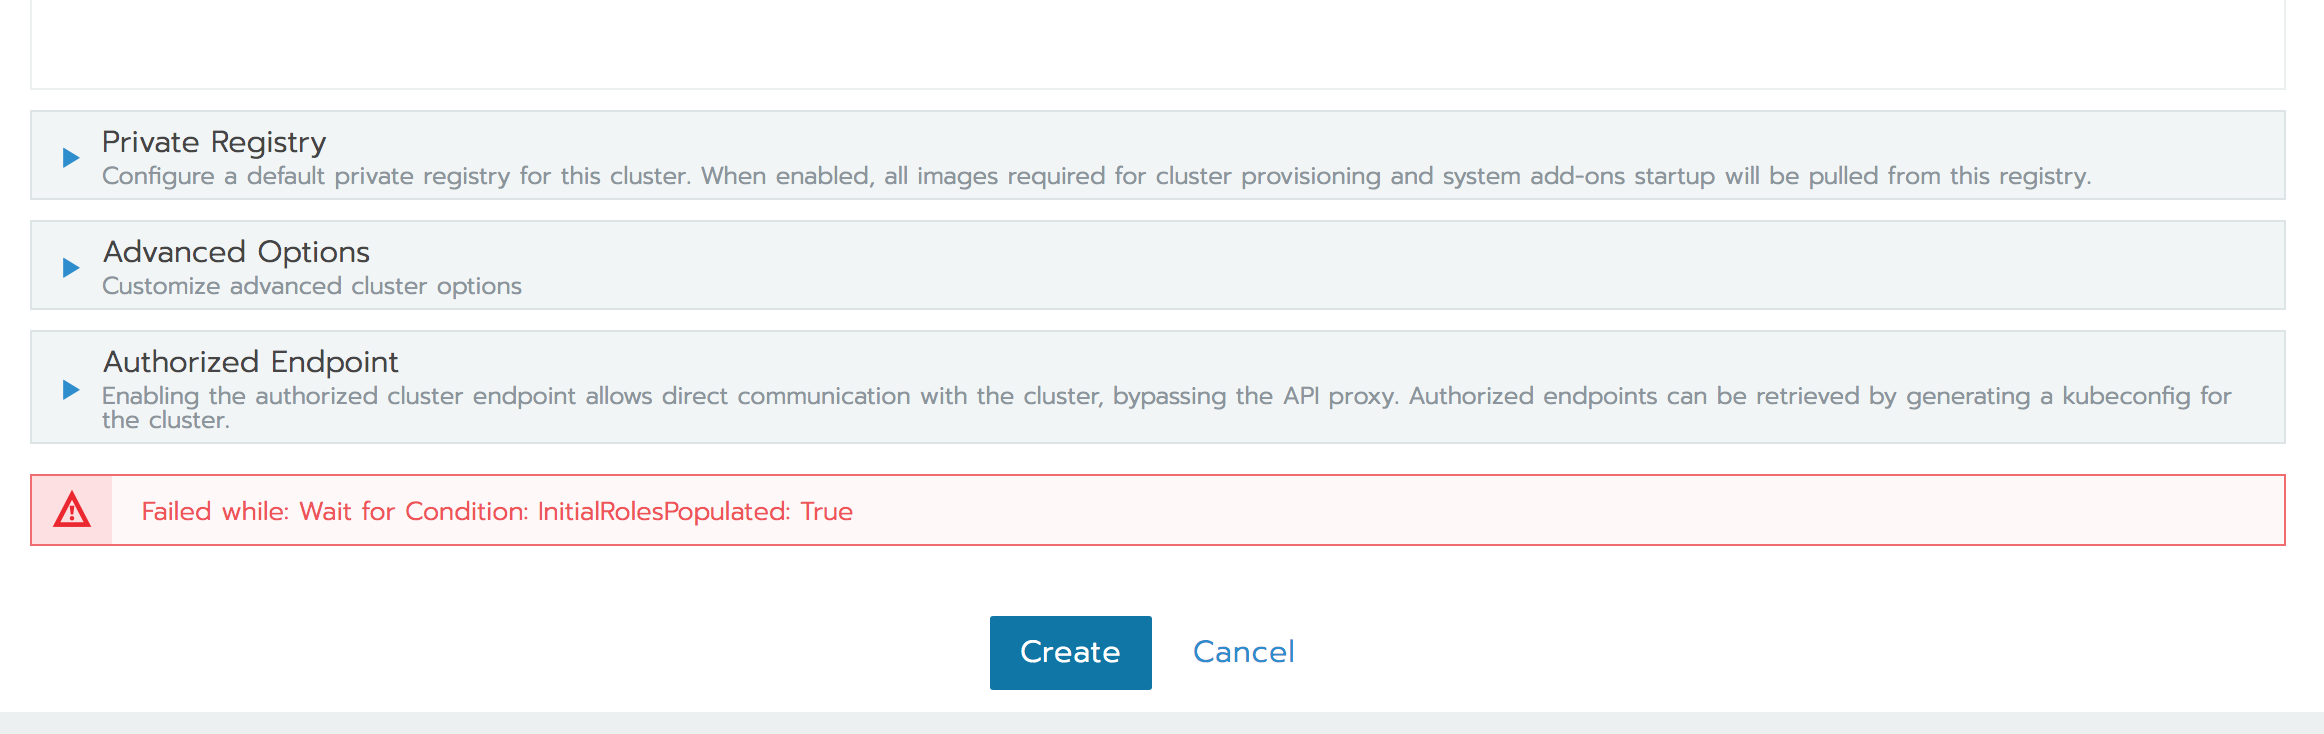2324x734 pixels.
Task: Click the Advanced Options section header
Action: [x=234, y=252]
